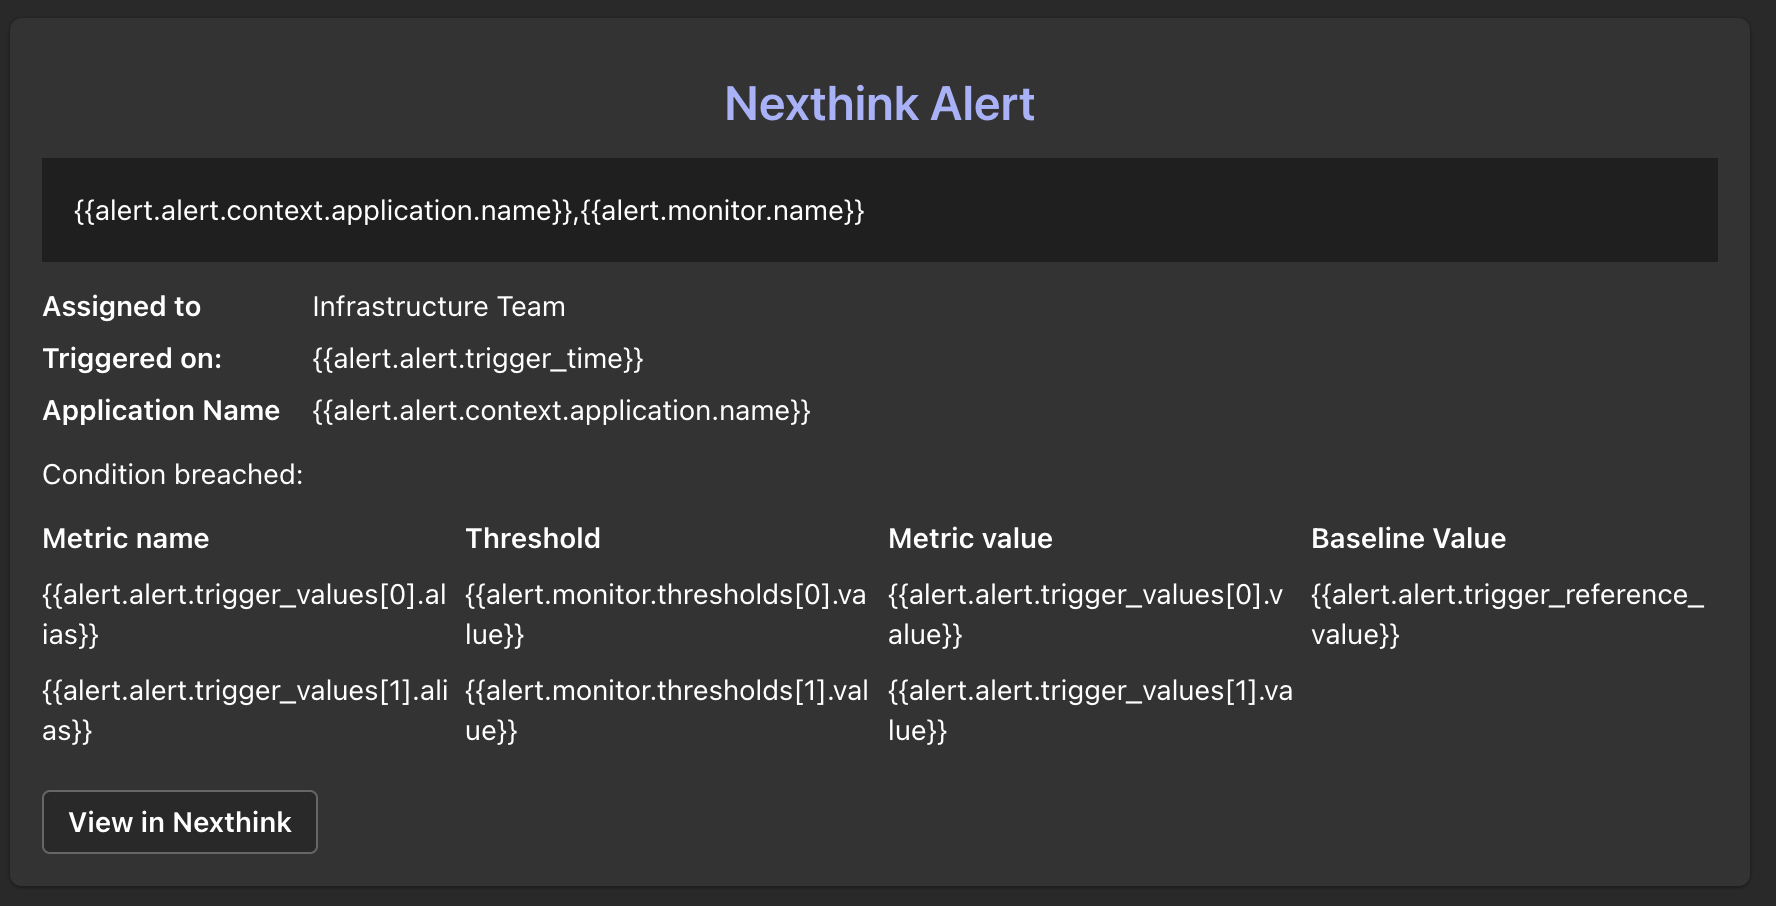Click the Metric value column header
Image resolution: width=1776 pixels, height=906 pixels.
pos(970,538)
